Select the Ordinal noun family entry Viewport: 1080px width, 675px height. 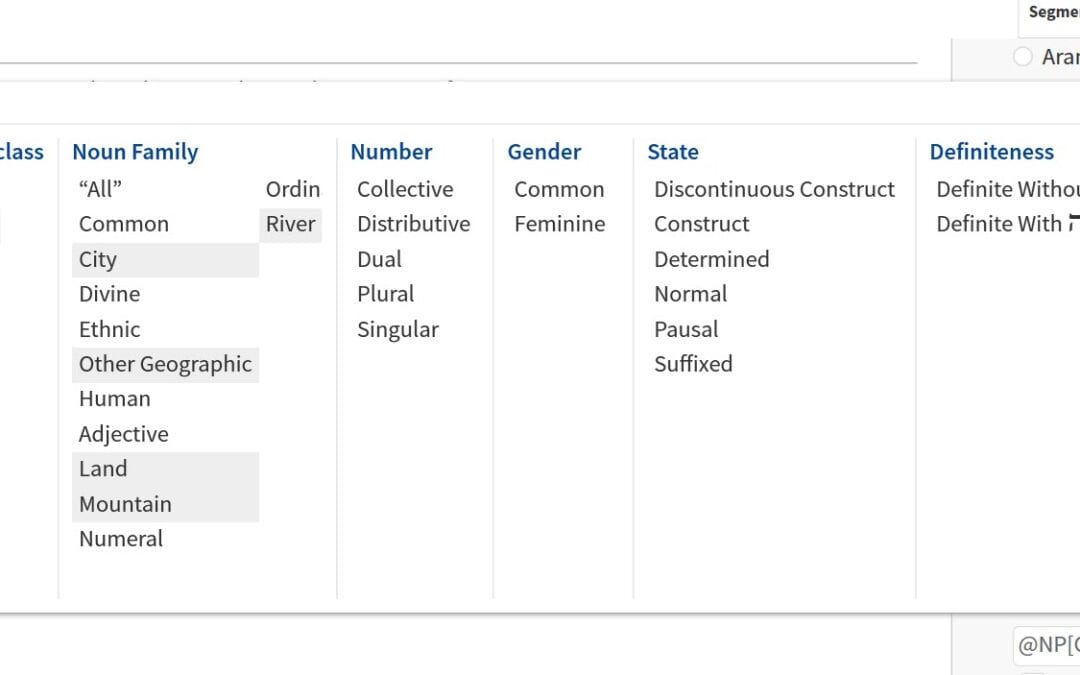click(x=293, y=189)
